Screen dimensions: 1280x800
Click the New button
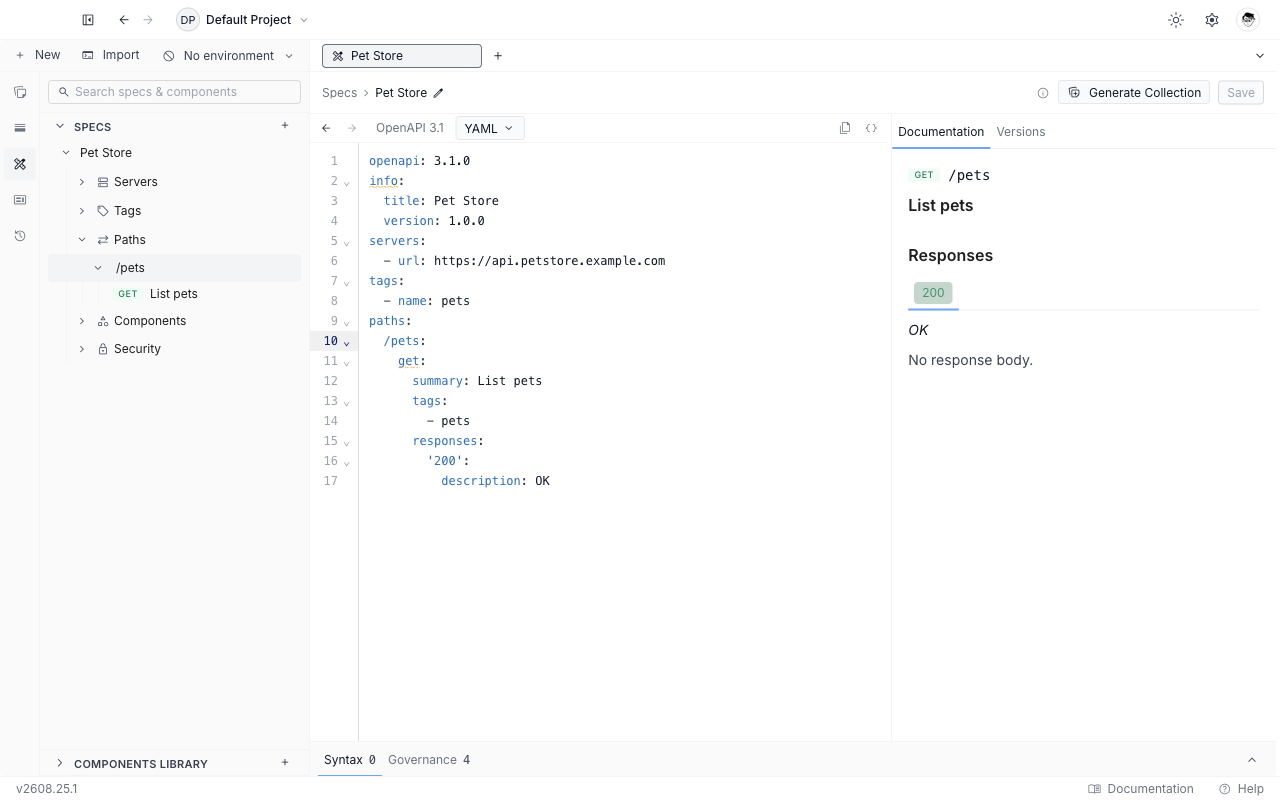37,56
